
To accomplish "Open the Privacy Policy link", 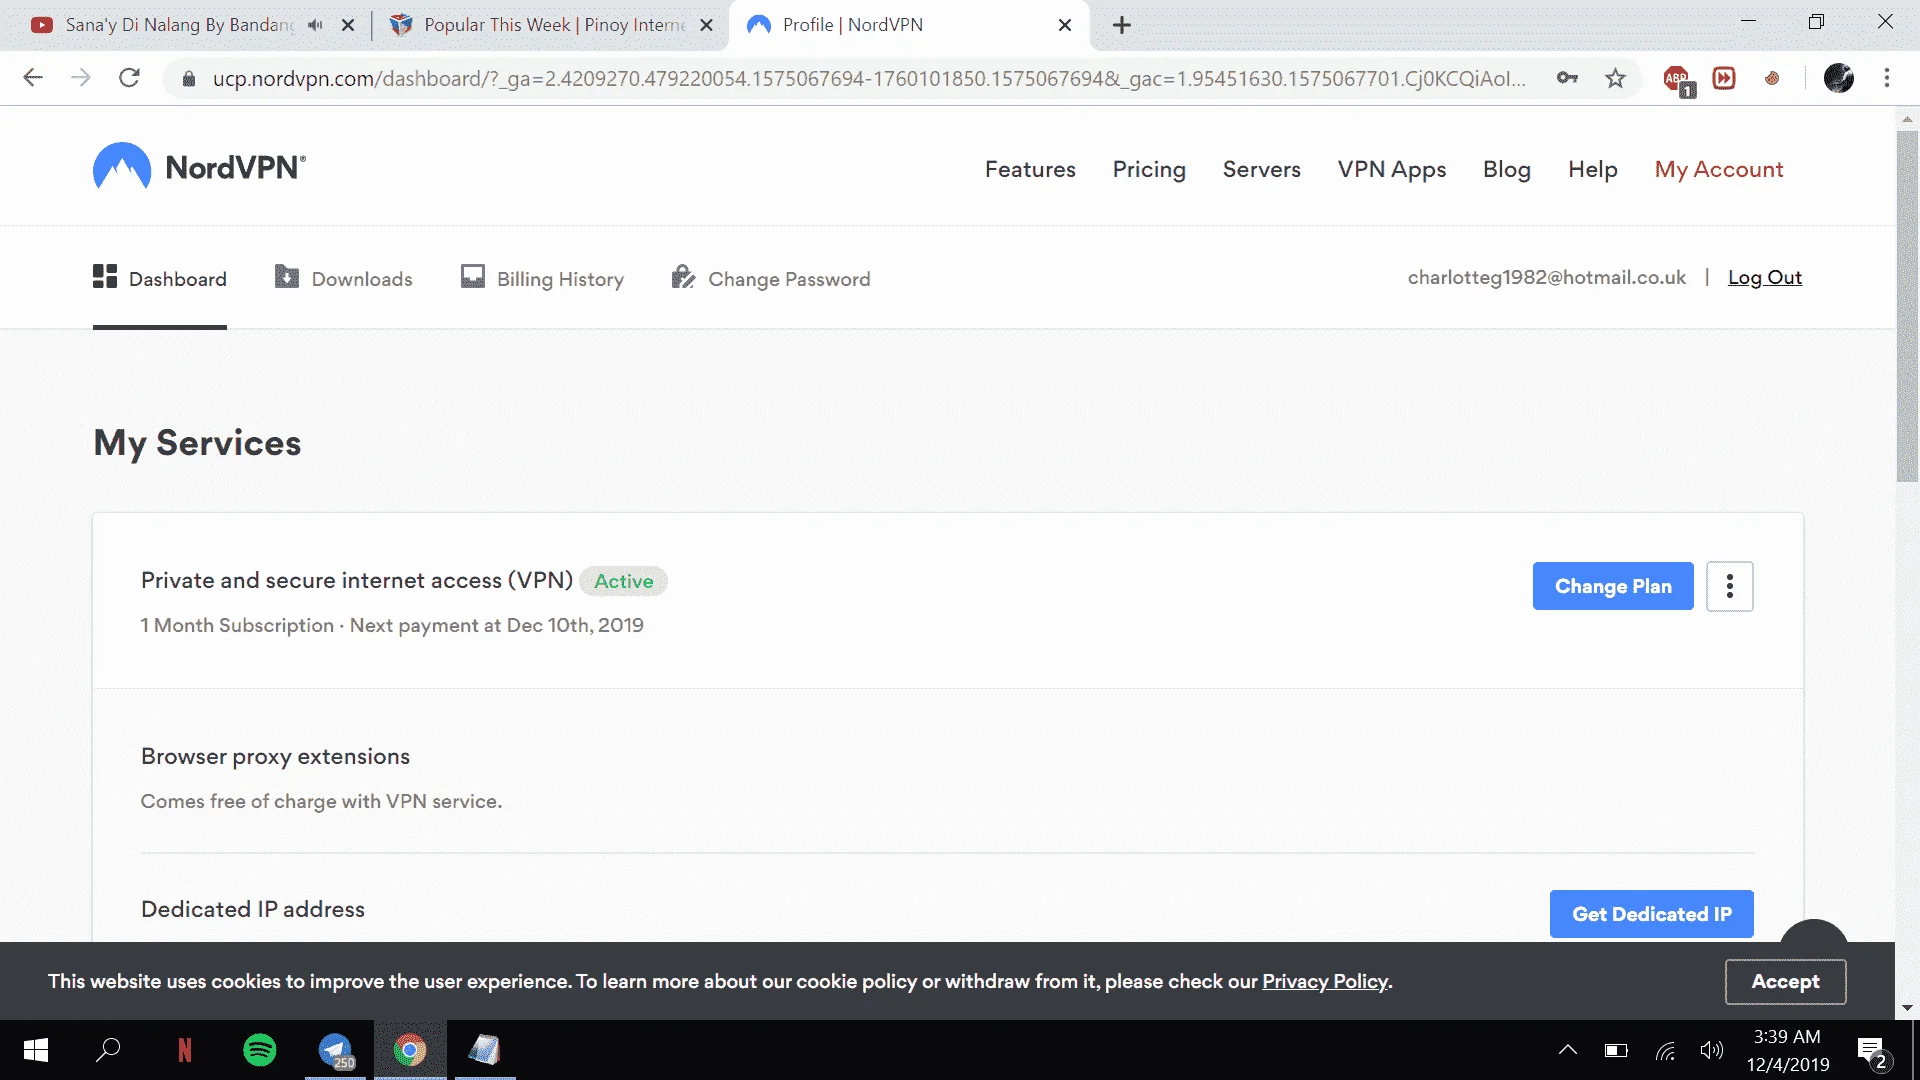I will click(1325, 981).
